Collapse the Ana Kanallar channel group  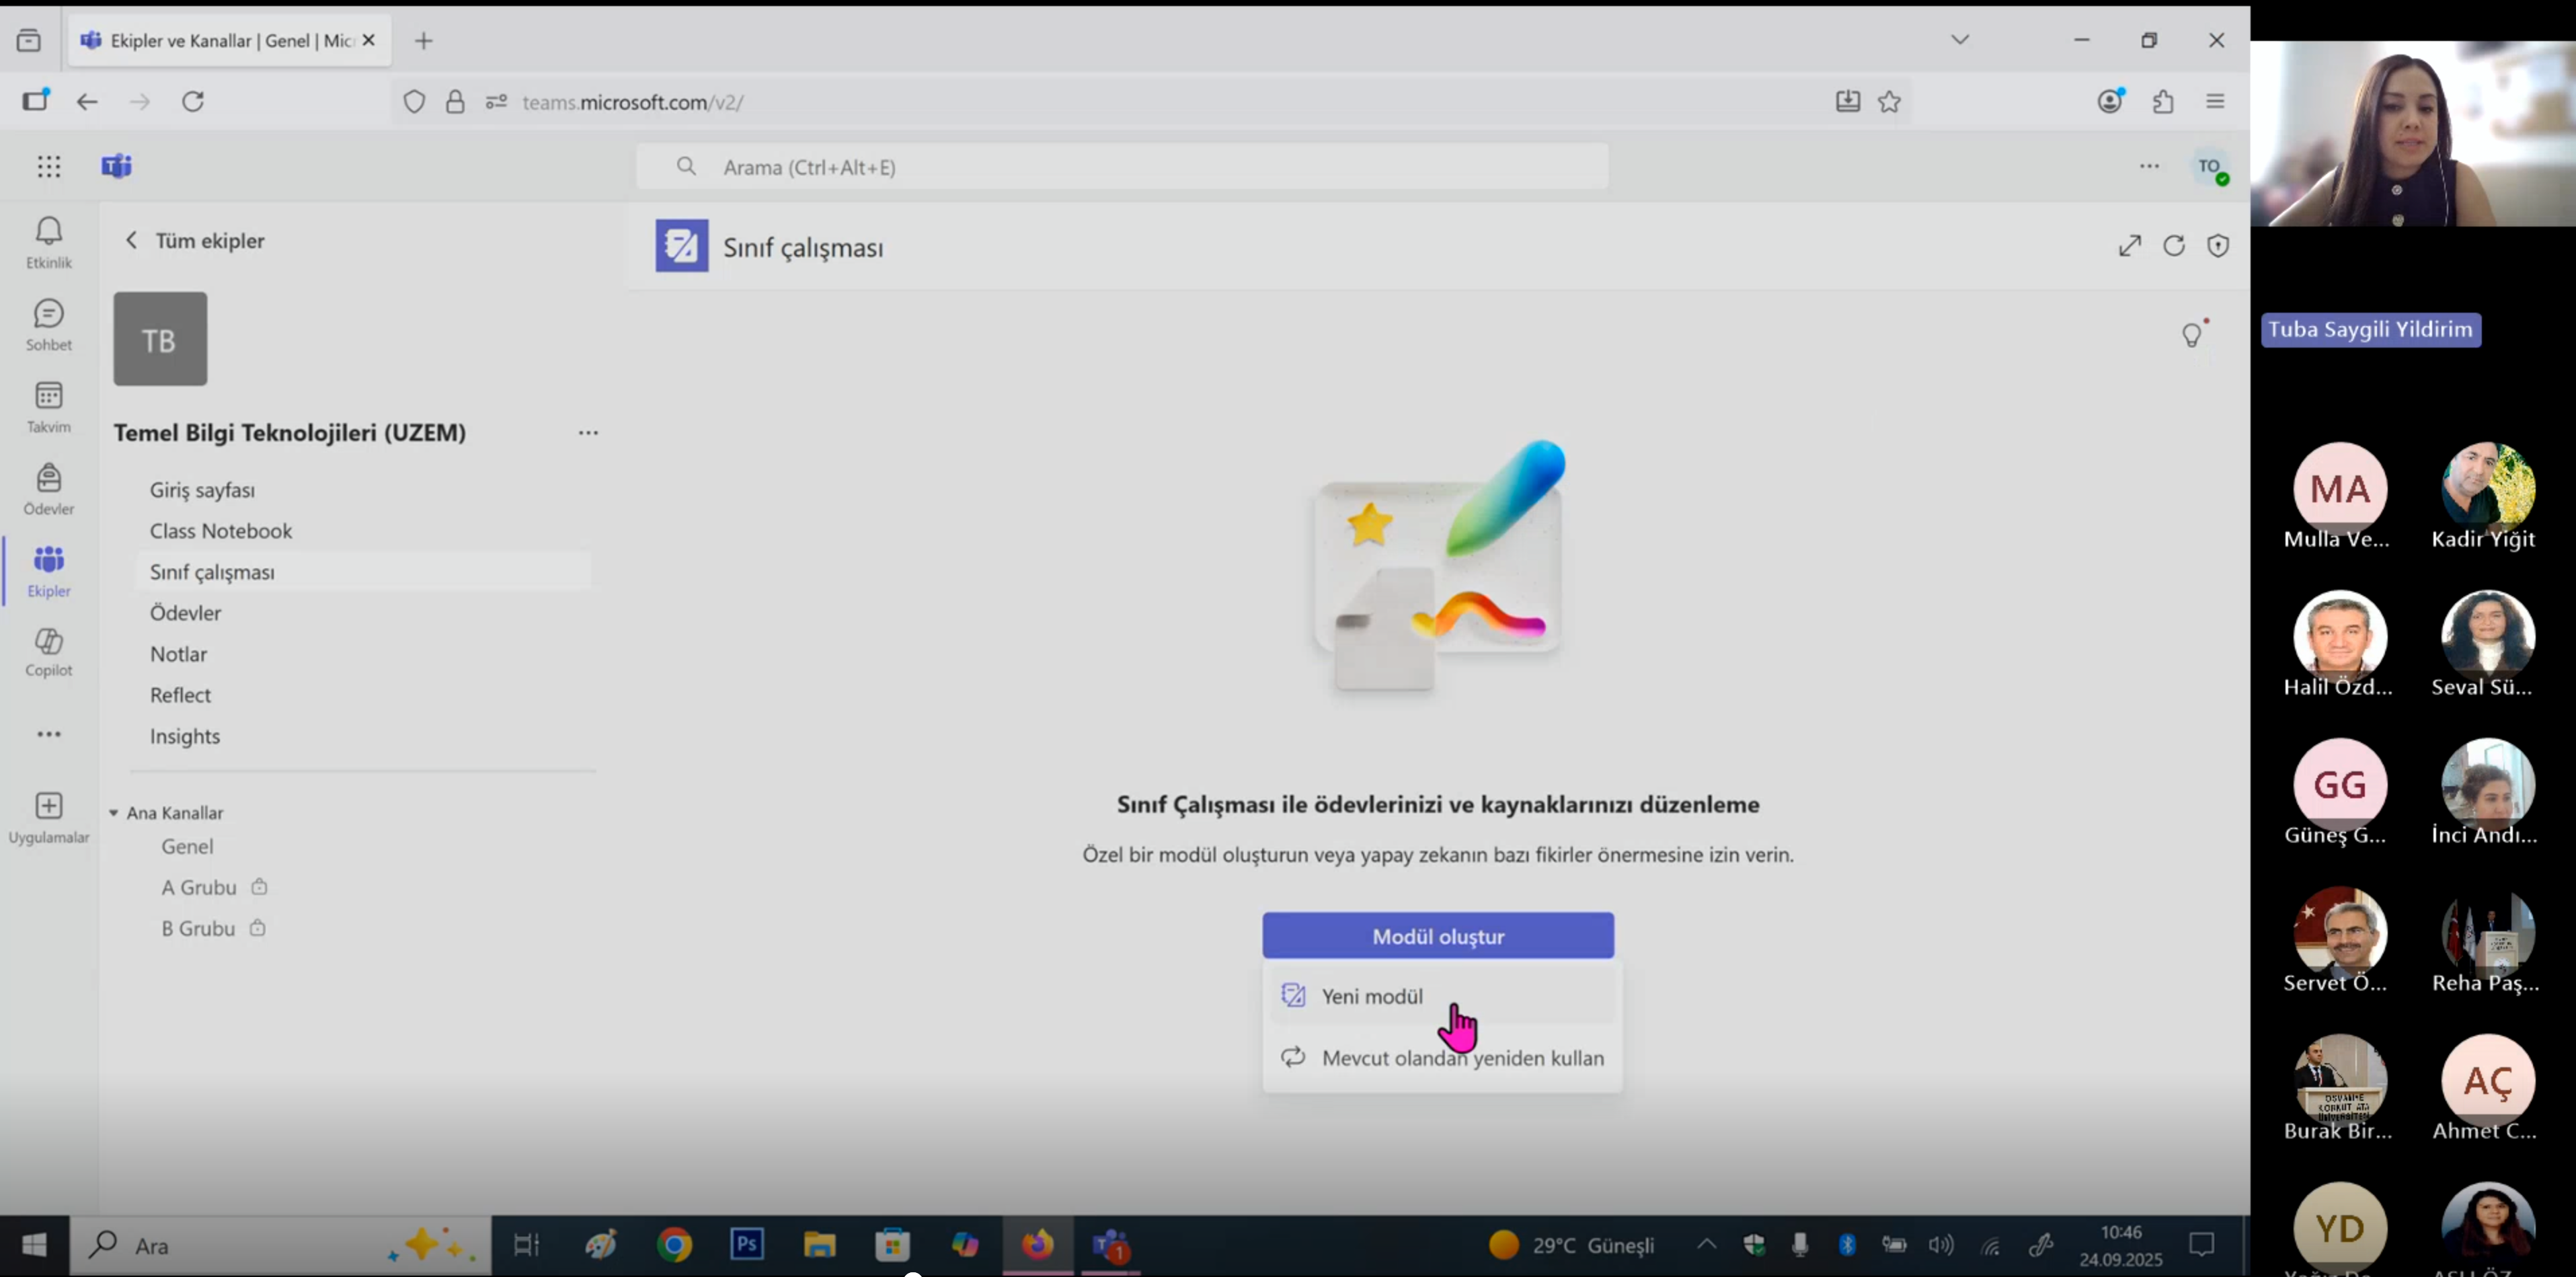pyautogui.click(x=114, y=813)
